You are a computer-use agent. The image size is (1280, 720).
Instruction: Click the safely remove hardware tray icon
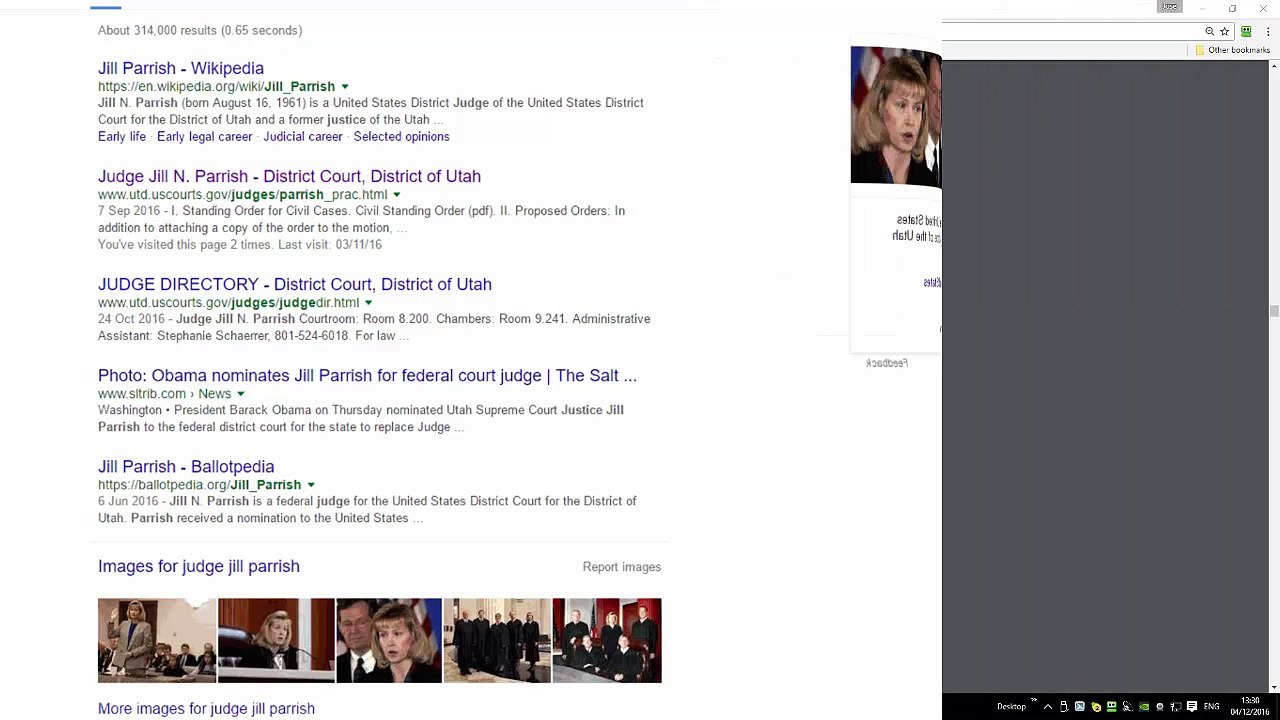pyautogui.click(x=1064, y=706)
